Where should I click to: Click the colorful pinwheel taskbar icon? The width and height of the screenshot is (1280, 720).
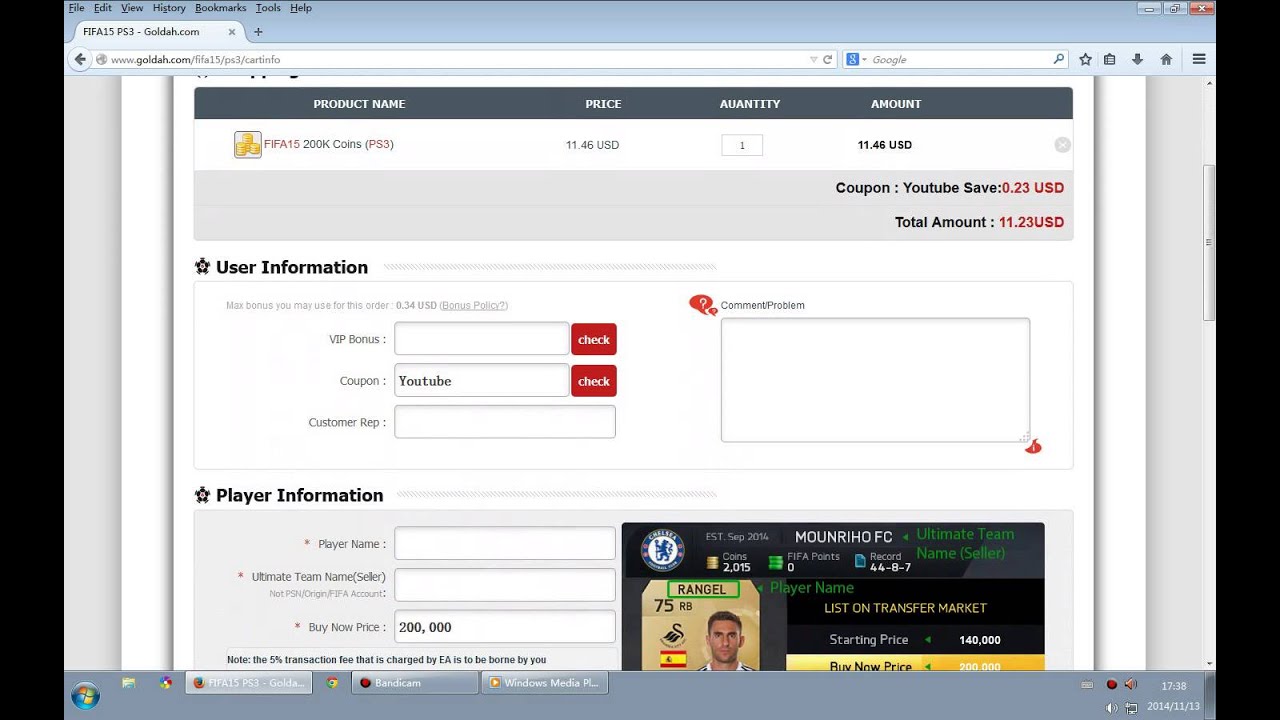pos(166,683)
